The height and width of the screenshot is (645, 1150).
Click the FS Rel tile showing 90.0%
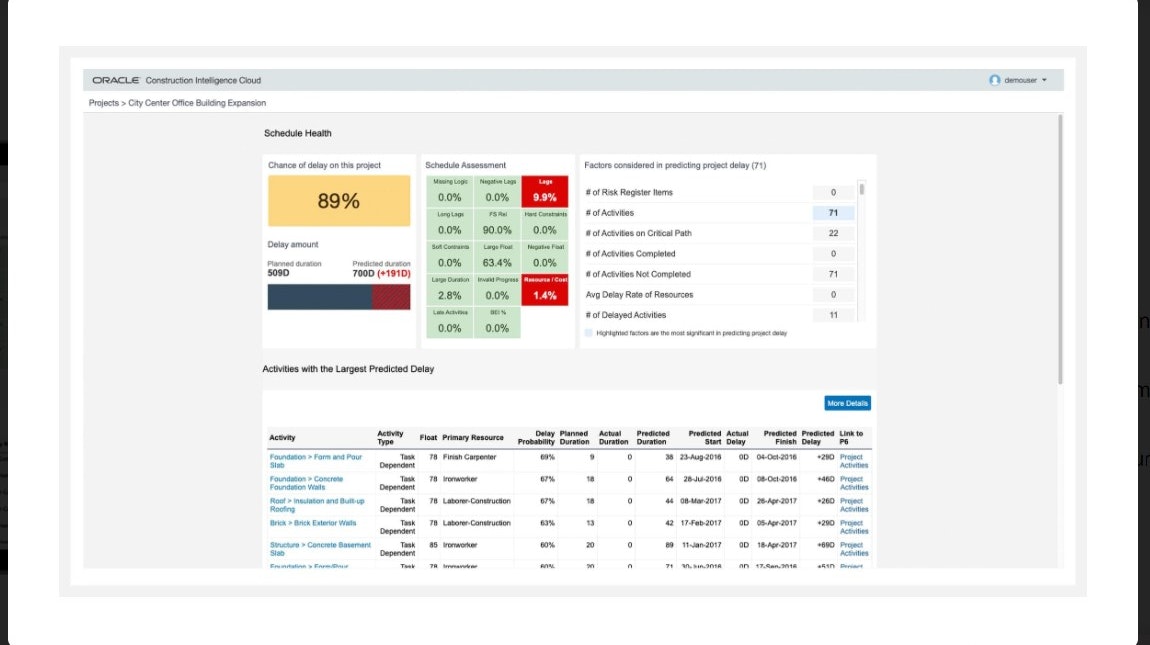pos(496,222)
